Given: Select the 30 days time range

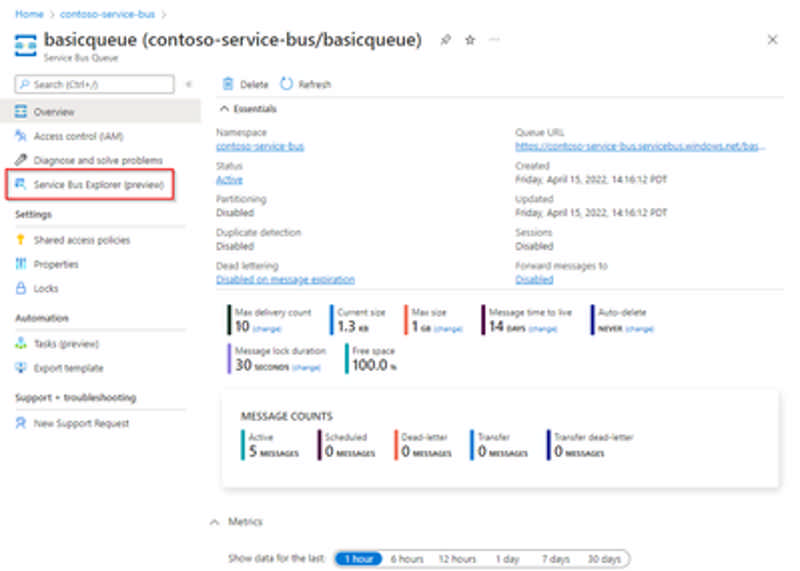Looking at the screenshot, I should 604,559.
